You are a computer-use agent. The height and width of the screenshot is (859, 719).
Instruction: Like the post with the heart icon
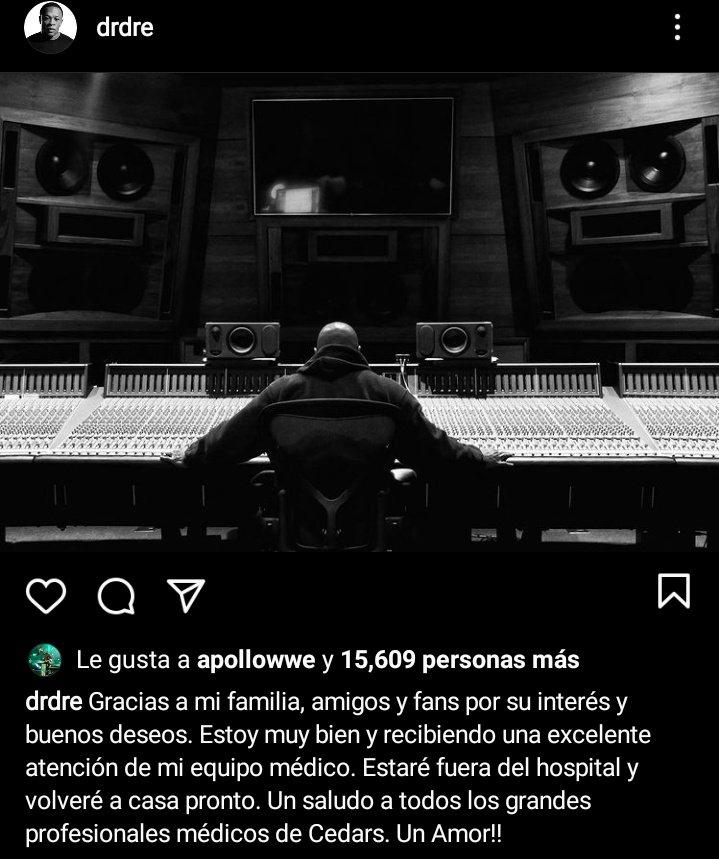tap(46, 595)
